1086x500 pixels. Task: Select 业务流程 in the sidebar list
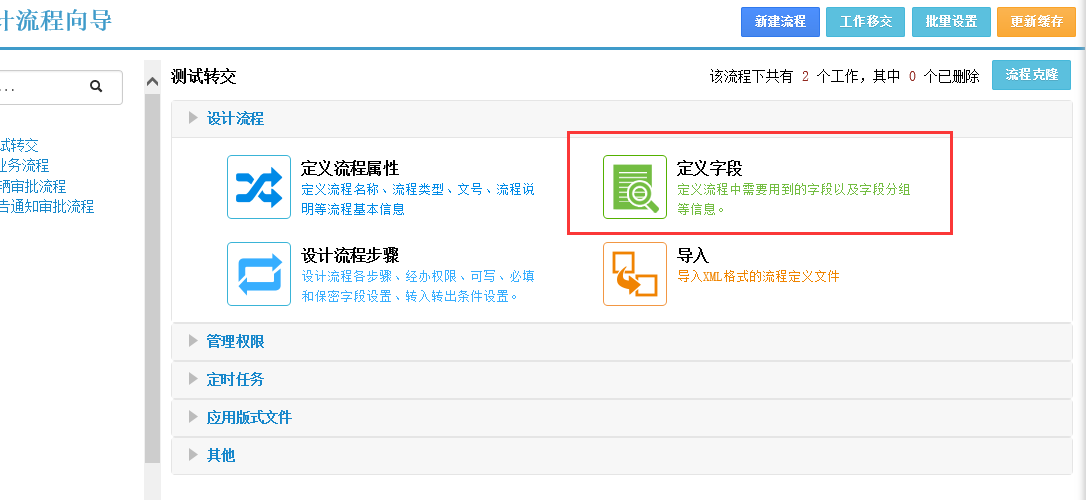(24, 166)
